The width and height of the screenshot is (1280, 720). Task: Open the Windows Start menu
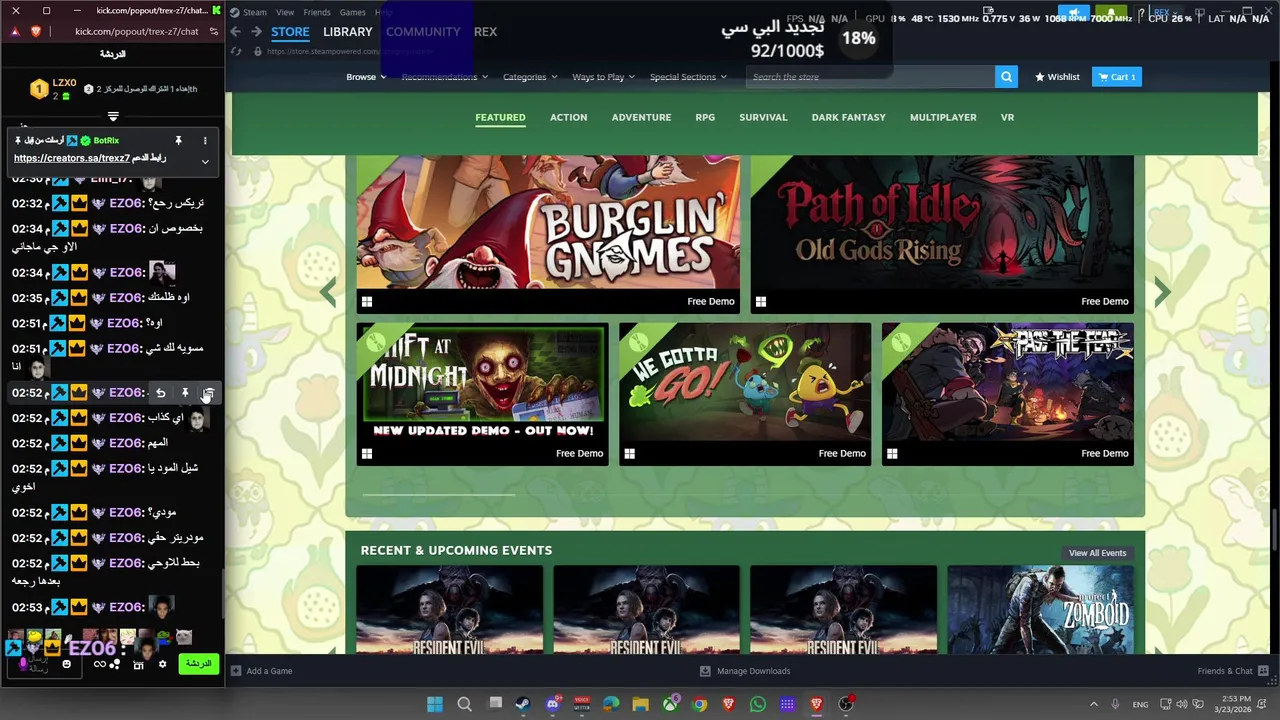pos(435,704)
